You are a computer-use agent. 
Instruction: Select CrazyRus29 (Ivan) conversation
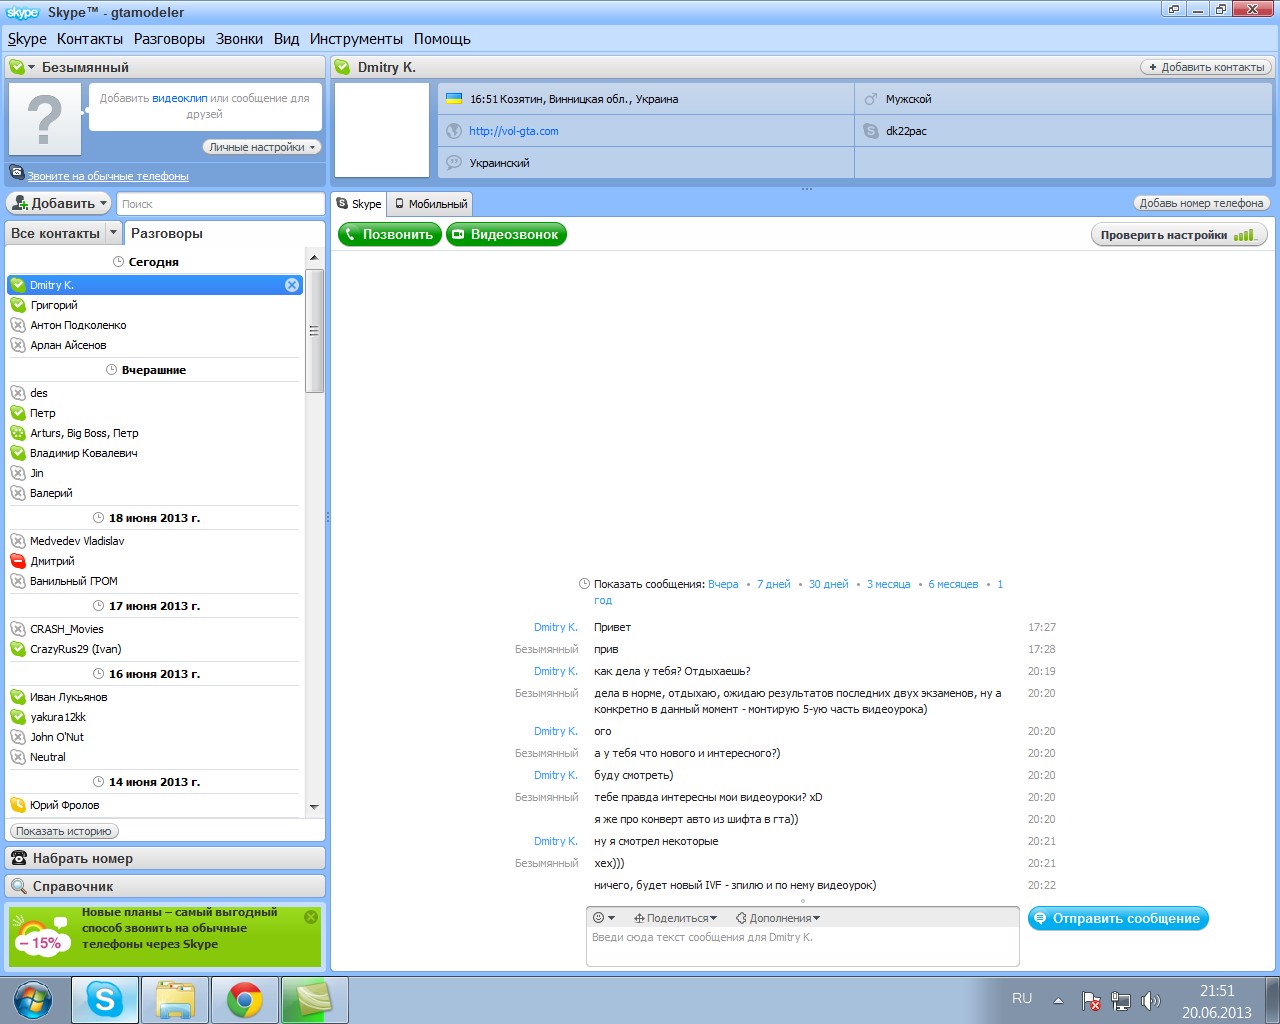click(155, 649)
